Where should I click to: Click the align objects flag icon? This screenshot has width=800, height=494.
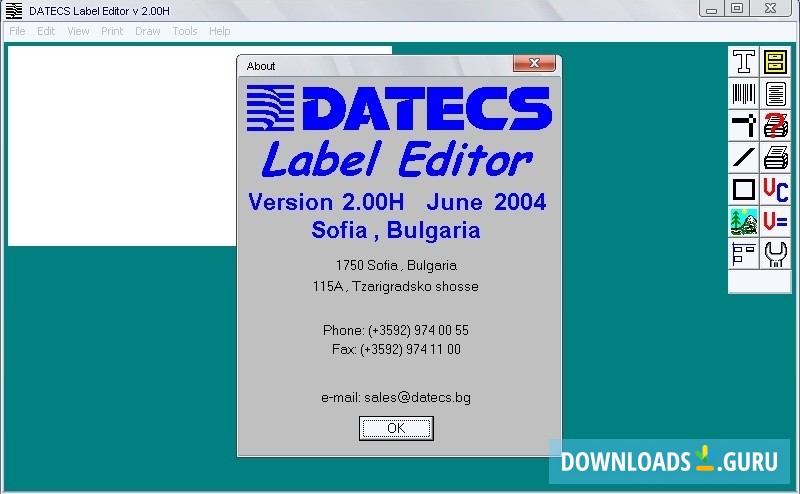point(744,254)
